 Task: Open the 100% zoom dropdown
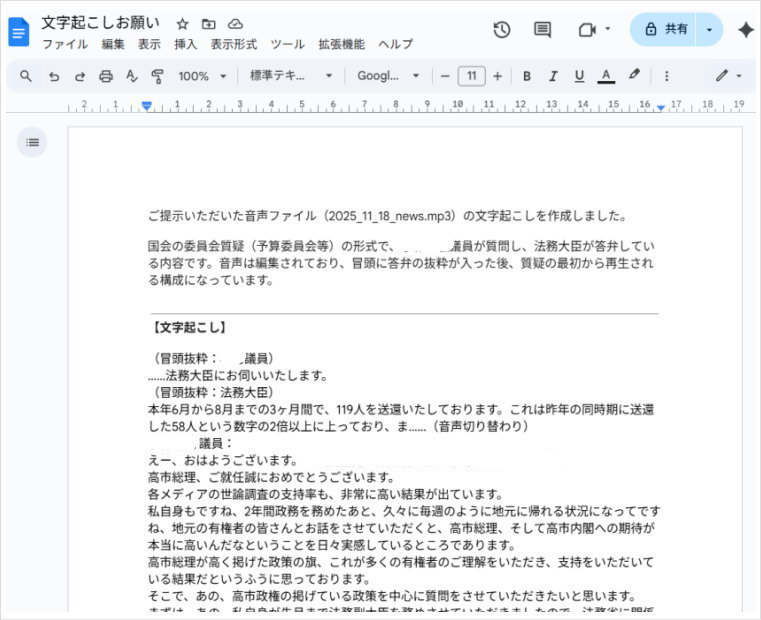(202, 76)
